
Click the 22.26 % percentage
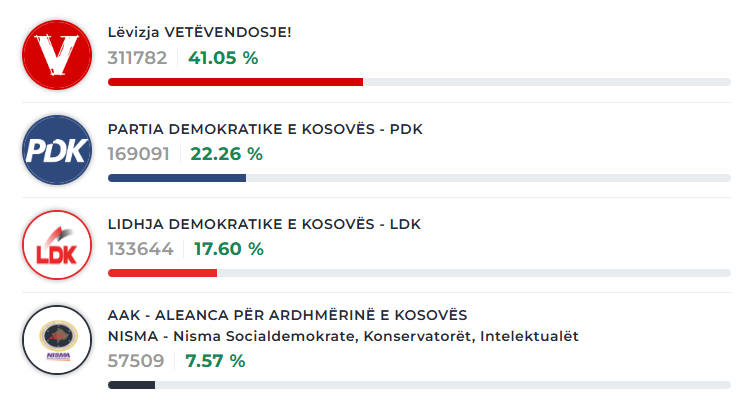(x=226, y=154)
